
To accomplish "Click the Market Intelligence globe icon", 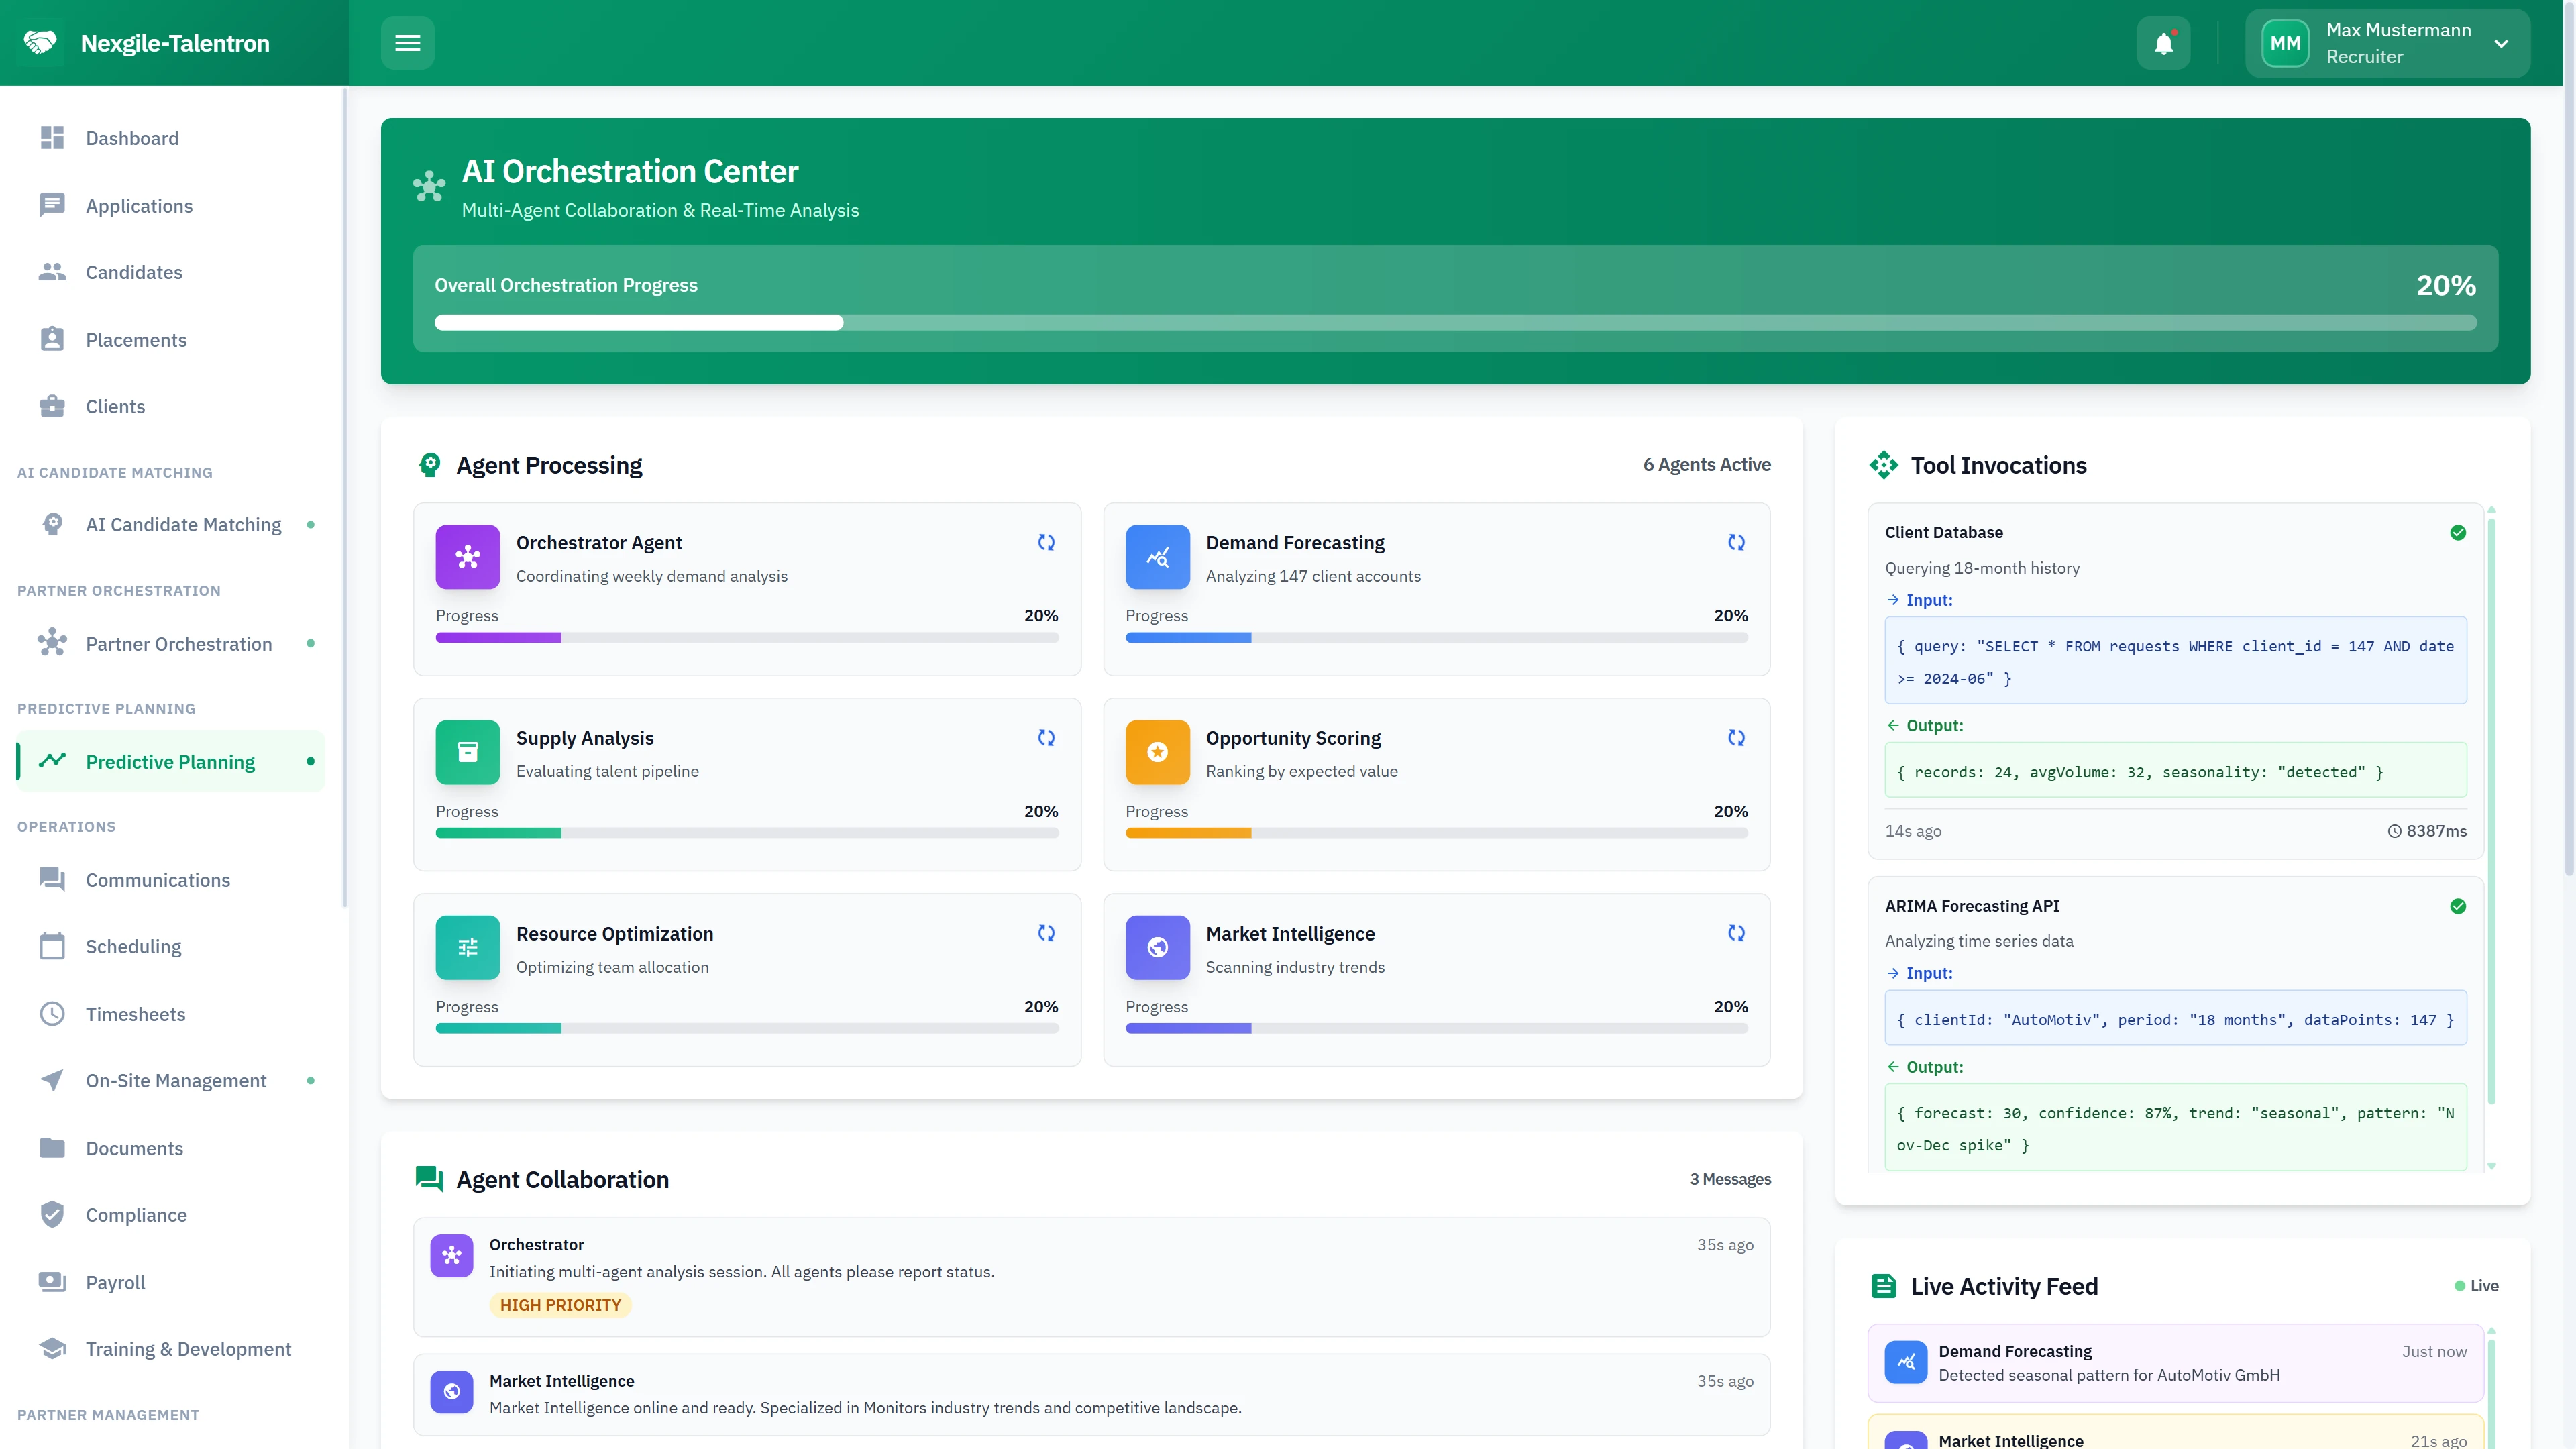I will (1157, 947).
